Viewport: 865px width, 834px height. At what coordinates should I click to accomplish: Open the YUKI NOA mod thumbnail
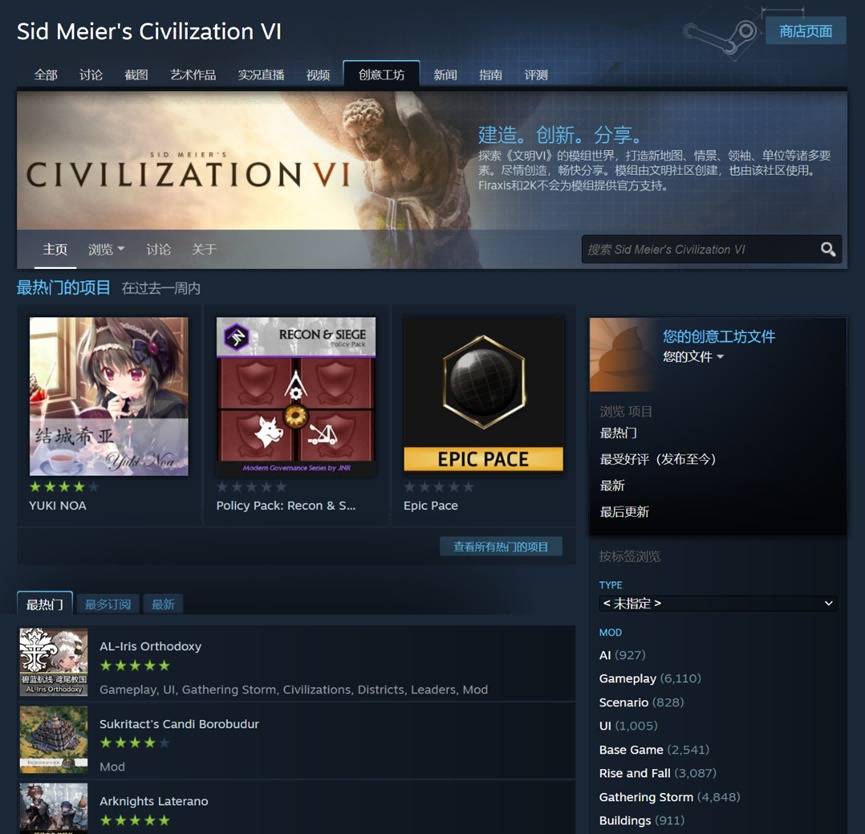click(x=109, y=396)
